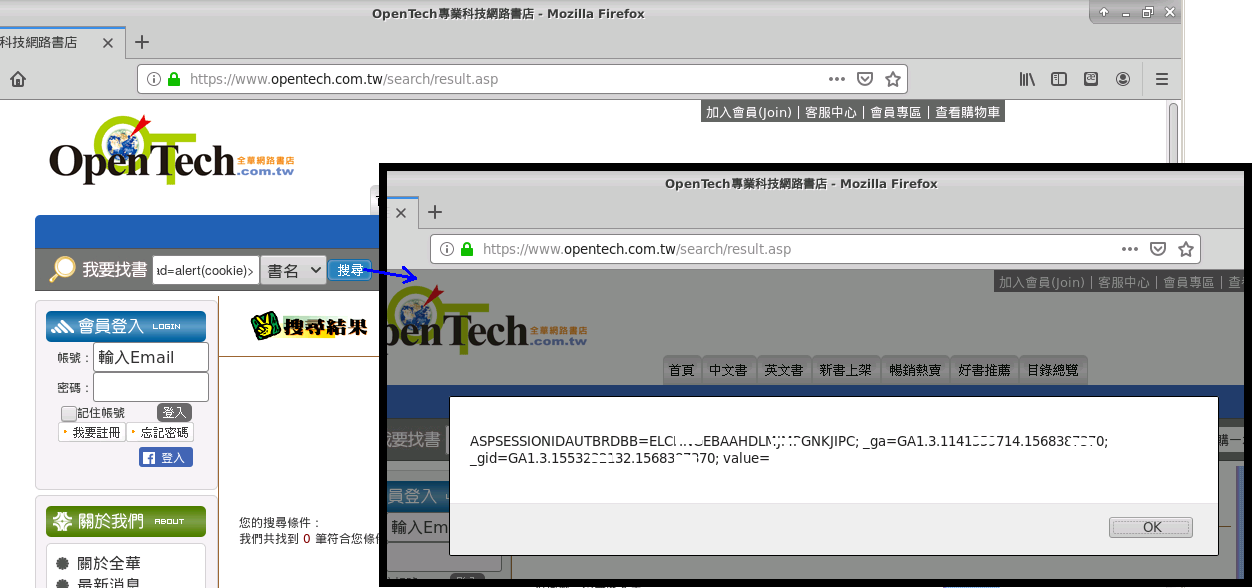Click 客服中心 link in front window
The width and height of the screenshot is (1253, 588).
click(1124, 282)
